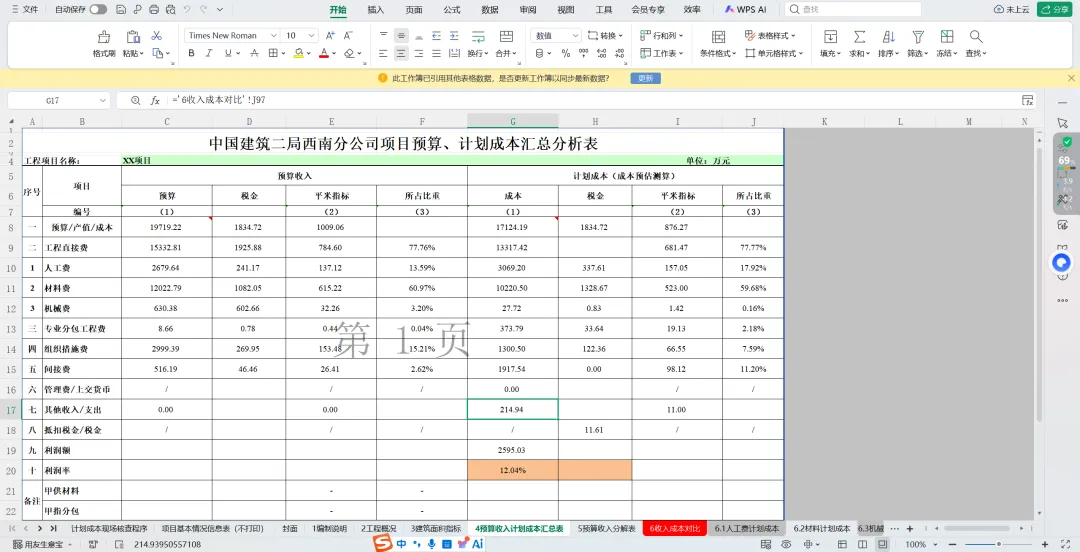Image resolution: width=1080 pixels, height=552 pixels.
Task: Select the cell showing 17124.19
Action: [x=512, y=227]
